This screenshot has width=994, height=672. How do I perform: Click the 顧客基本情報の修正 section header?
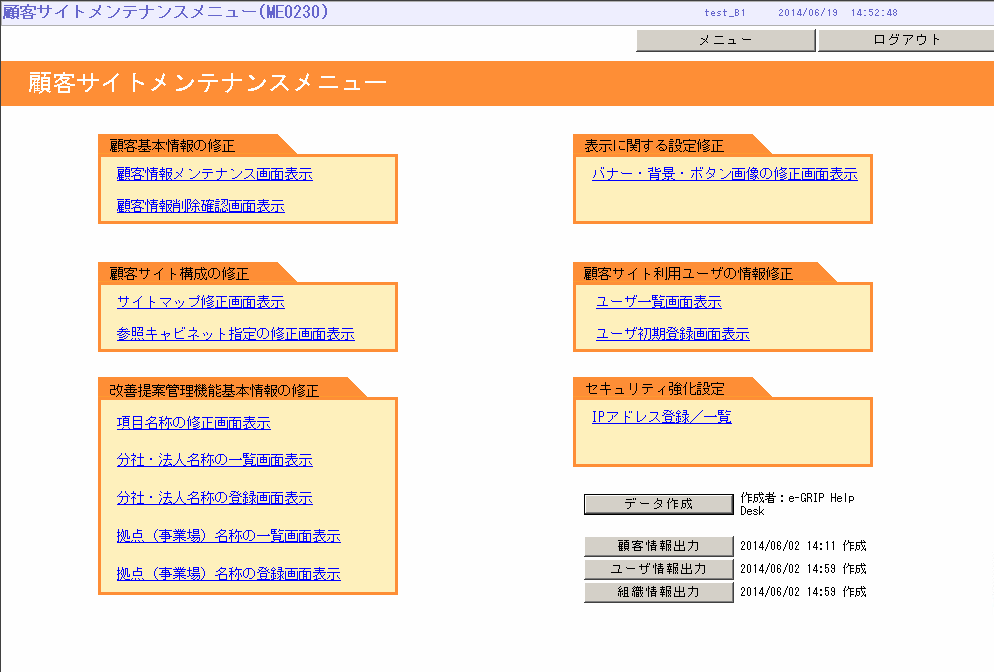(172, 146)
